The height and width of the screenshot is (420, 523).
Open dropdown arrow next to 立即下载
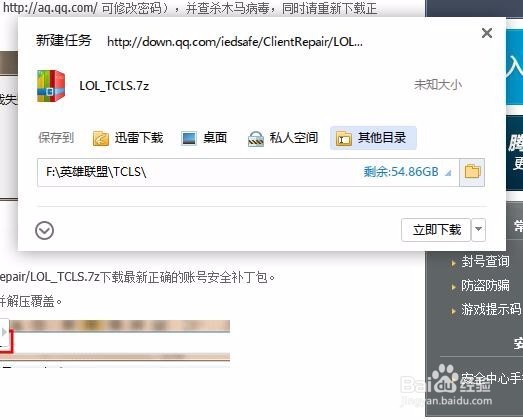(478, 230)
